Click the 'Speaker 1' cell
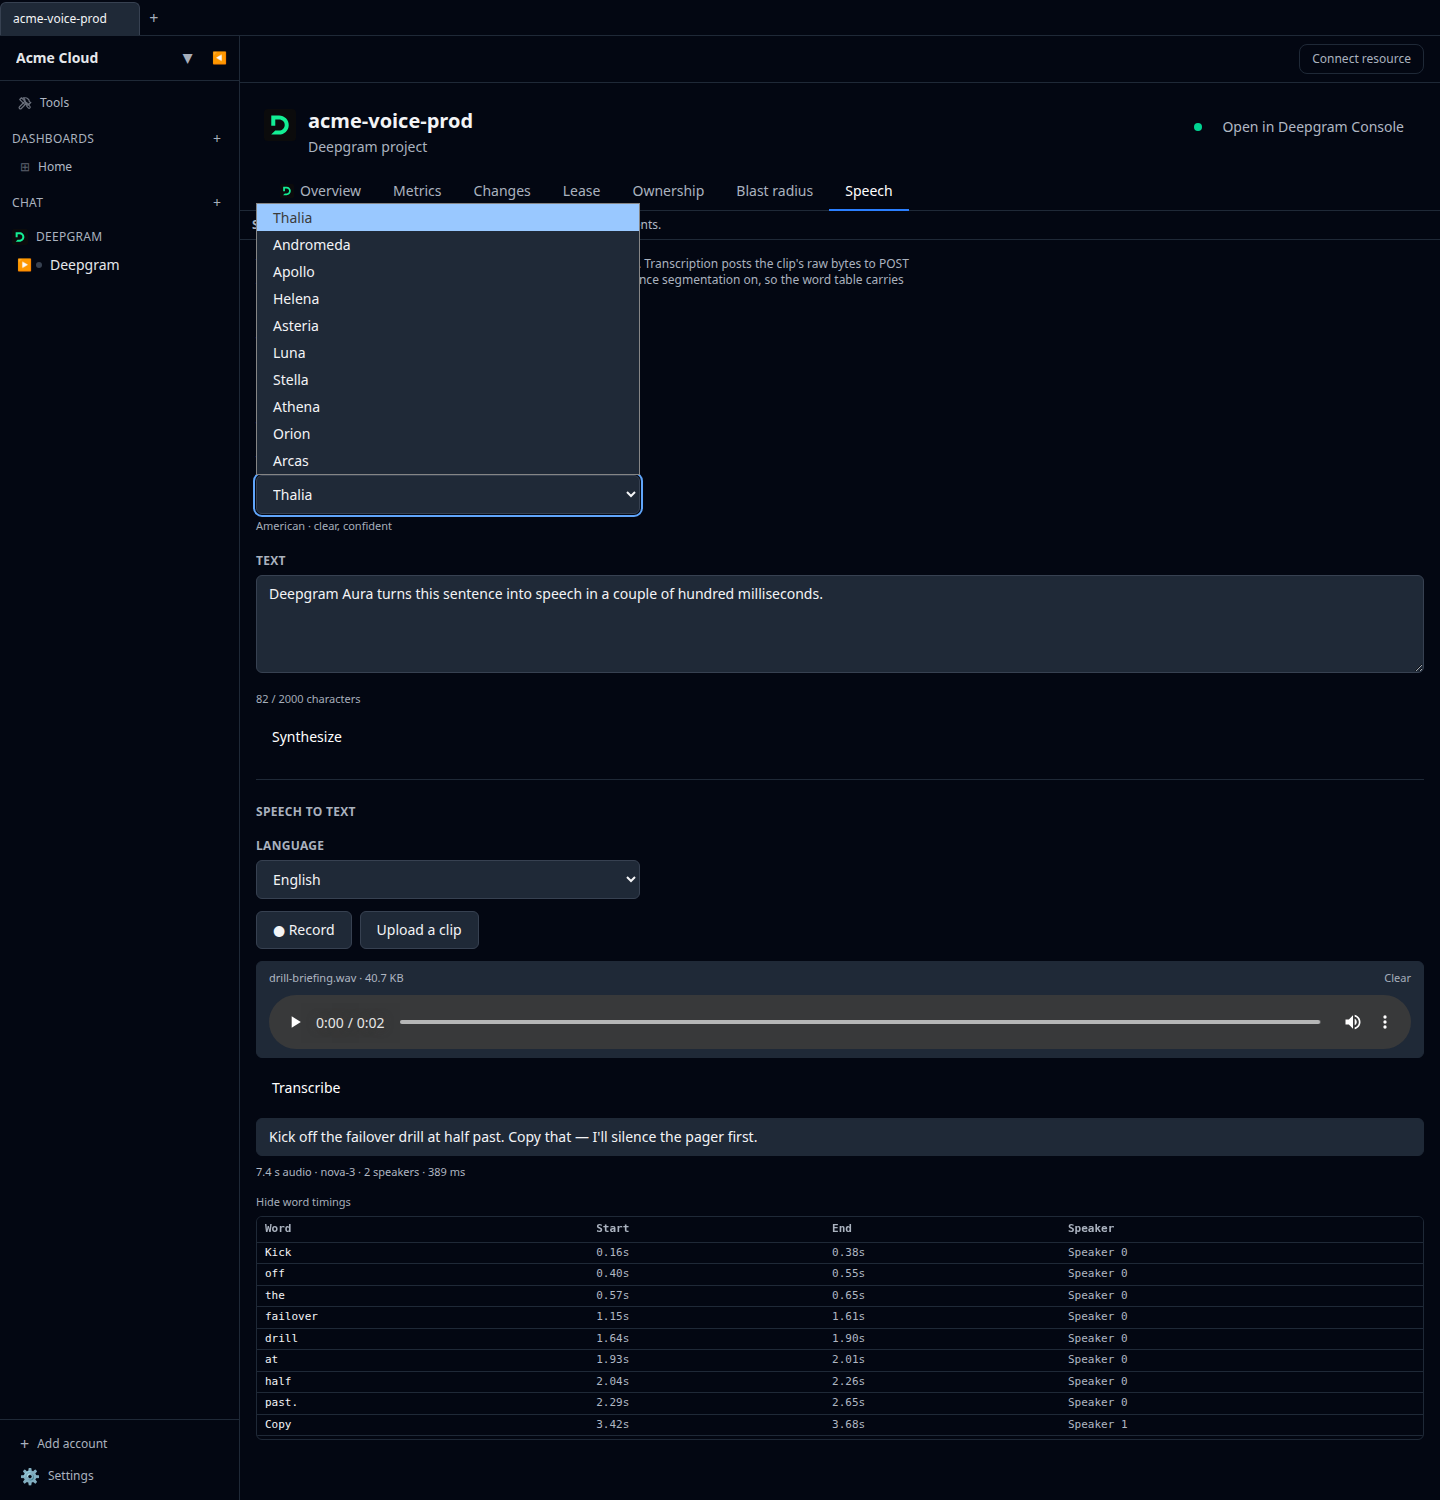The image size is (1440, 1500). 1097,1425
